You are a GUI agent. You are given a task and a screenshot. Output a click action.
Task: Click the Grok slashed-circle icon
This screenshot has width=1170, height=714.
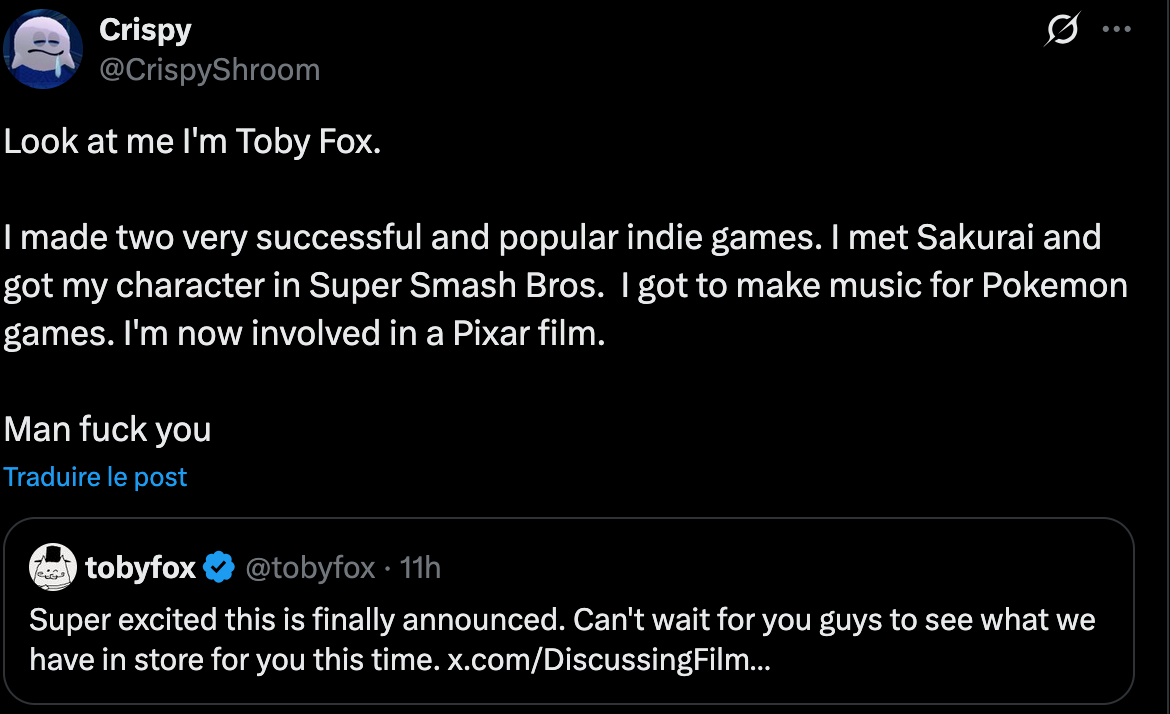pyautogui.click(x=1061, y=31)
